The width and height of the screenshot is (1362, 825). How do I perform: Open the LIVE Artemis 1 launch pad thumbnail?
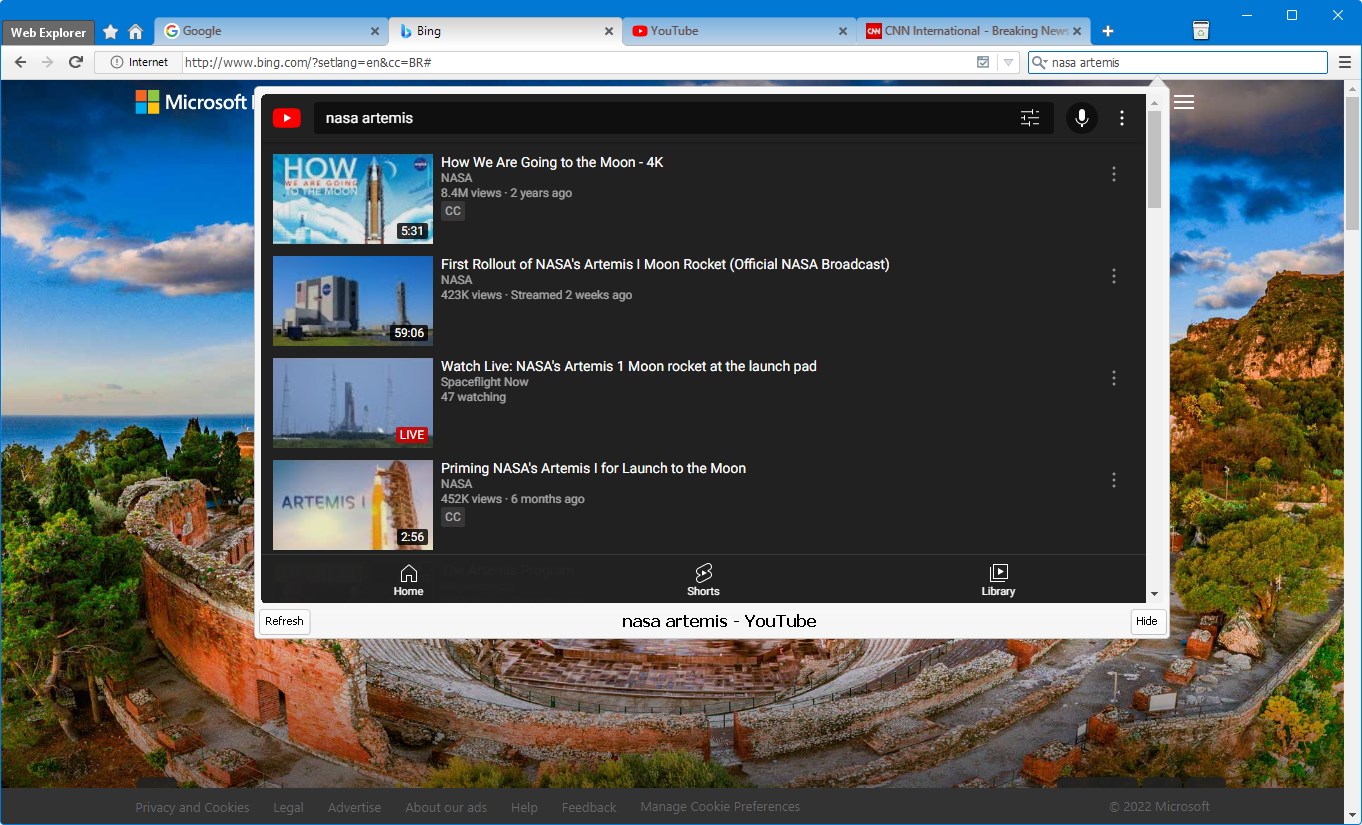[x=353, y=403]
